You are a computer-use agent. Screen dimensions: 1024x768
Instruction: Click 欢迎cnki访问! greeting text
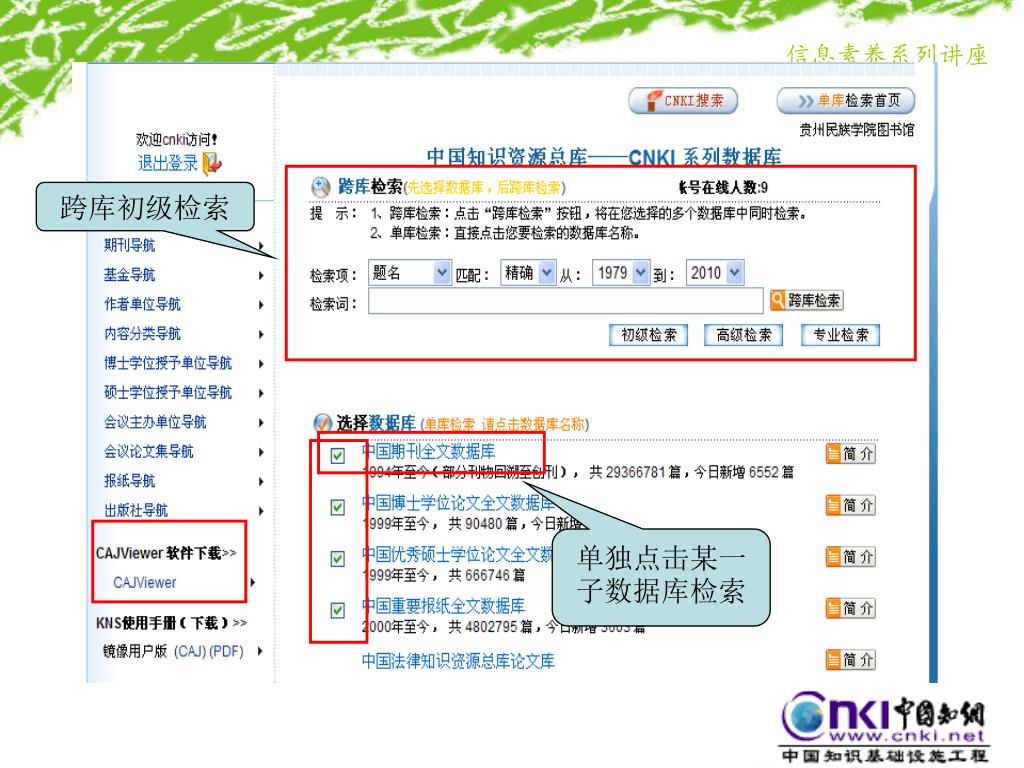tap(176, 139)
